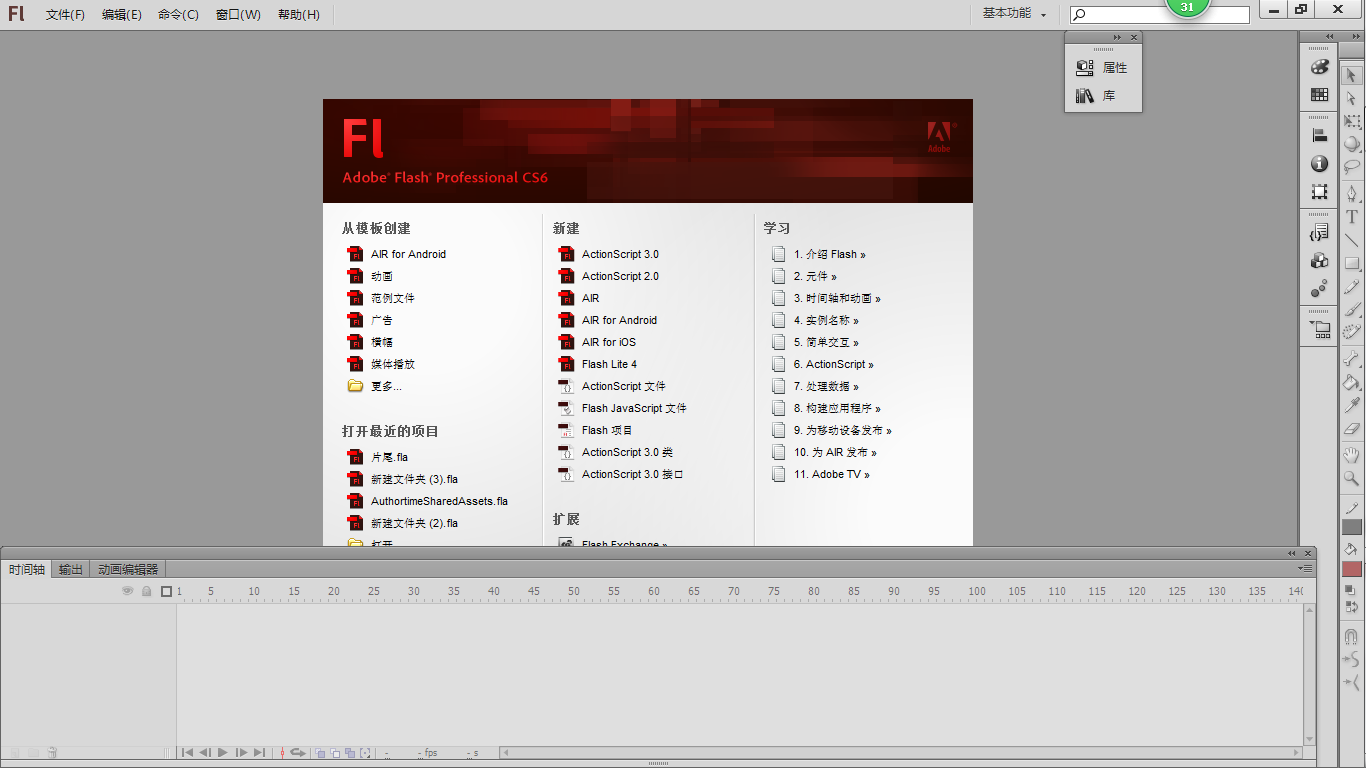Open the Swatches grid panel

click(1320, 94)
